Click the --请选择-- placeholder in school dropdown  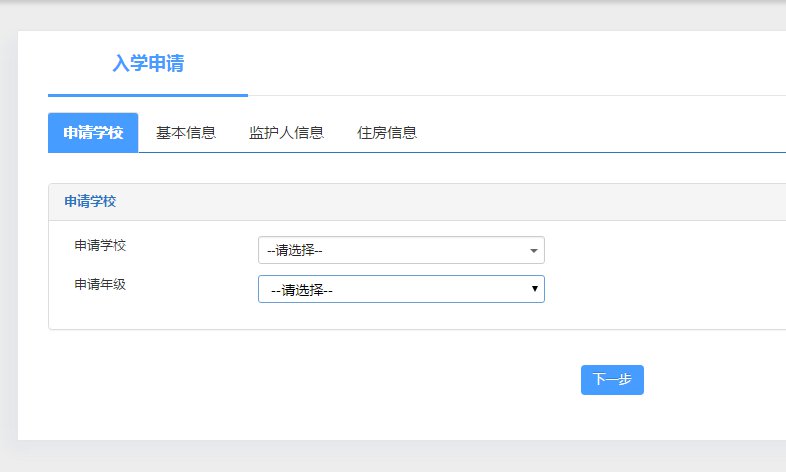click(x=295, y=251)
